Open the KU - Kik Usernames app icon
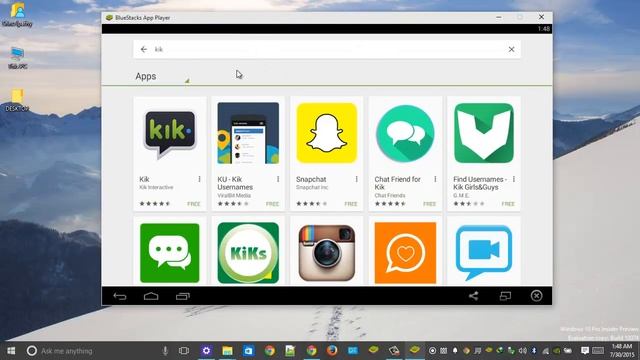Viewport: 640px width, 360px height. click(x=248, y=133)
